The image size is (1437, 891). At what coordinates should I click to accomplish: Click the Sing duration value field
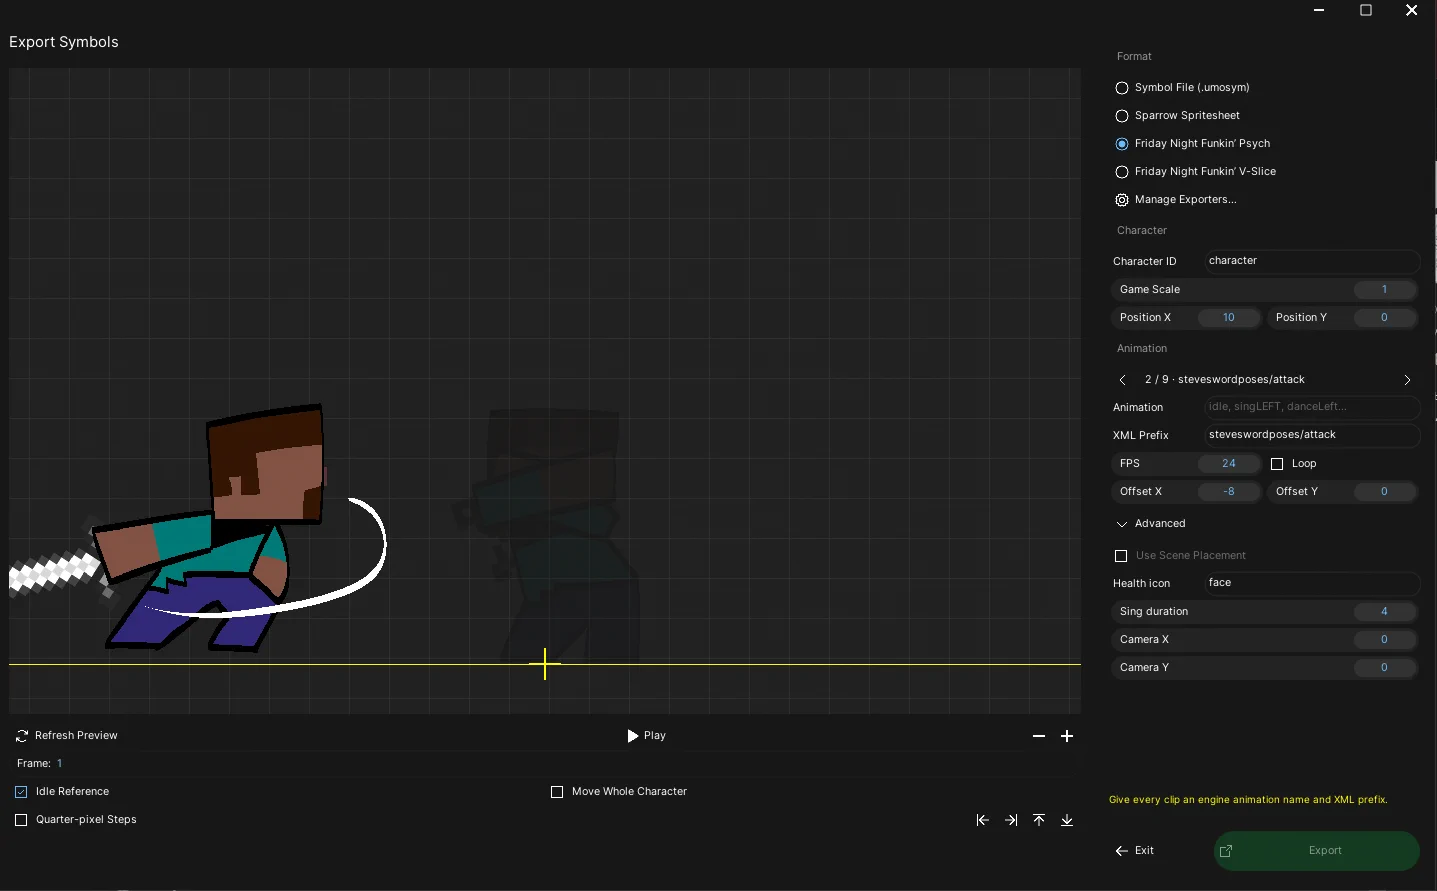click(1385, 612)
